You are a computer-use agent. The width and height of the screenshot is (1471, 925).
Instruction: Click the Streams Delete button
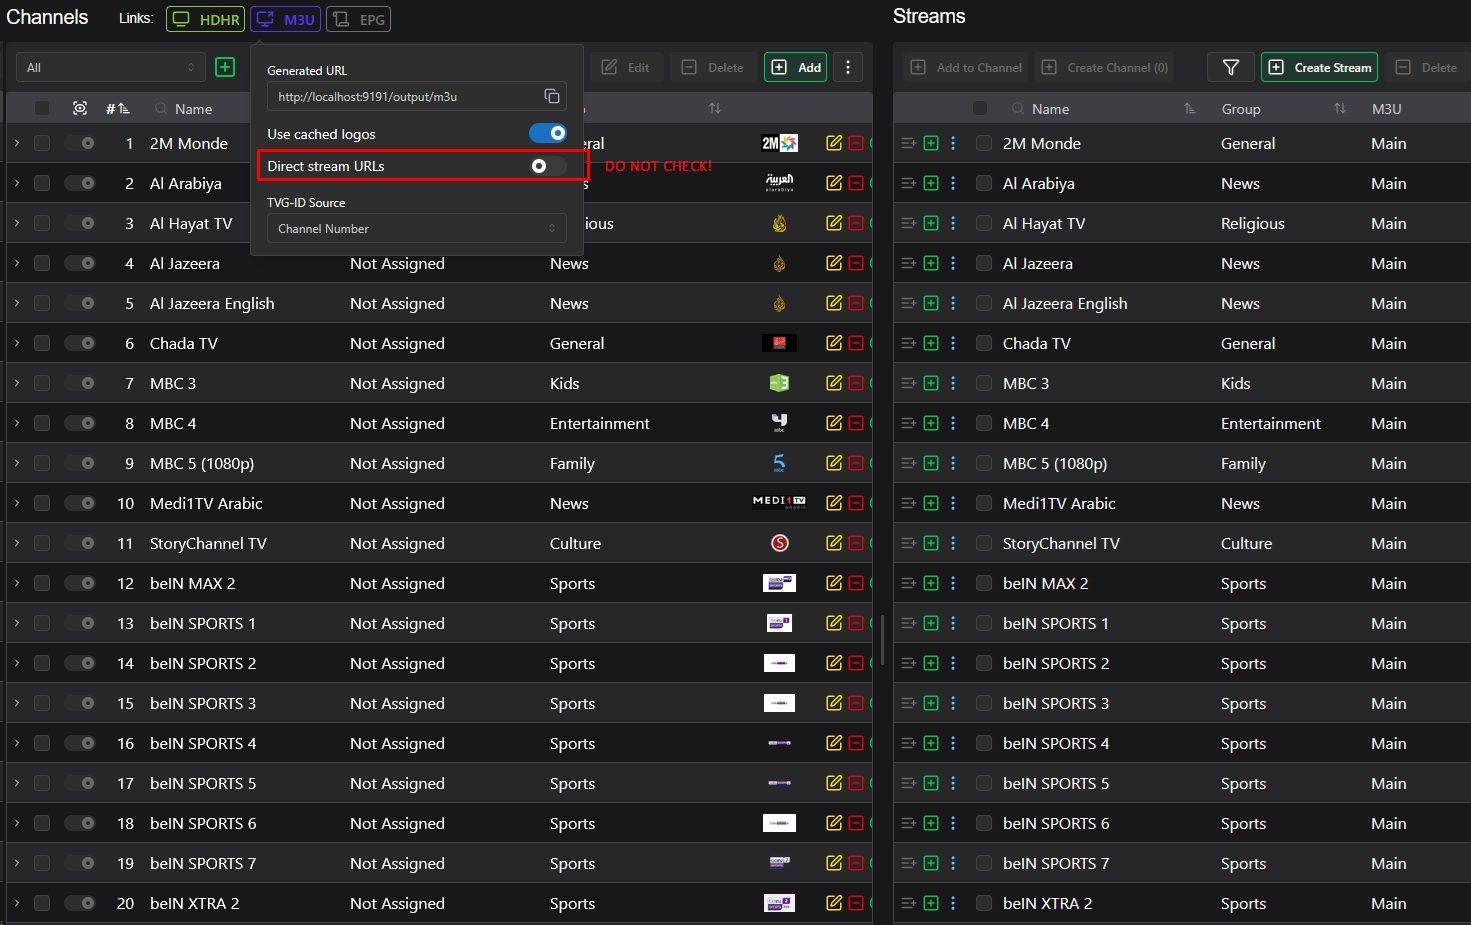[1427, 67]
